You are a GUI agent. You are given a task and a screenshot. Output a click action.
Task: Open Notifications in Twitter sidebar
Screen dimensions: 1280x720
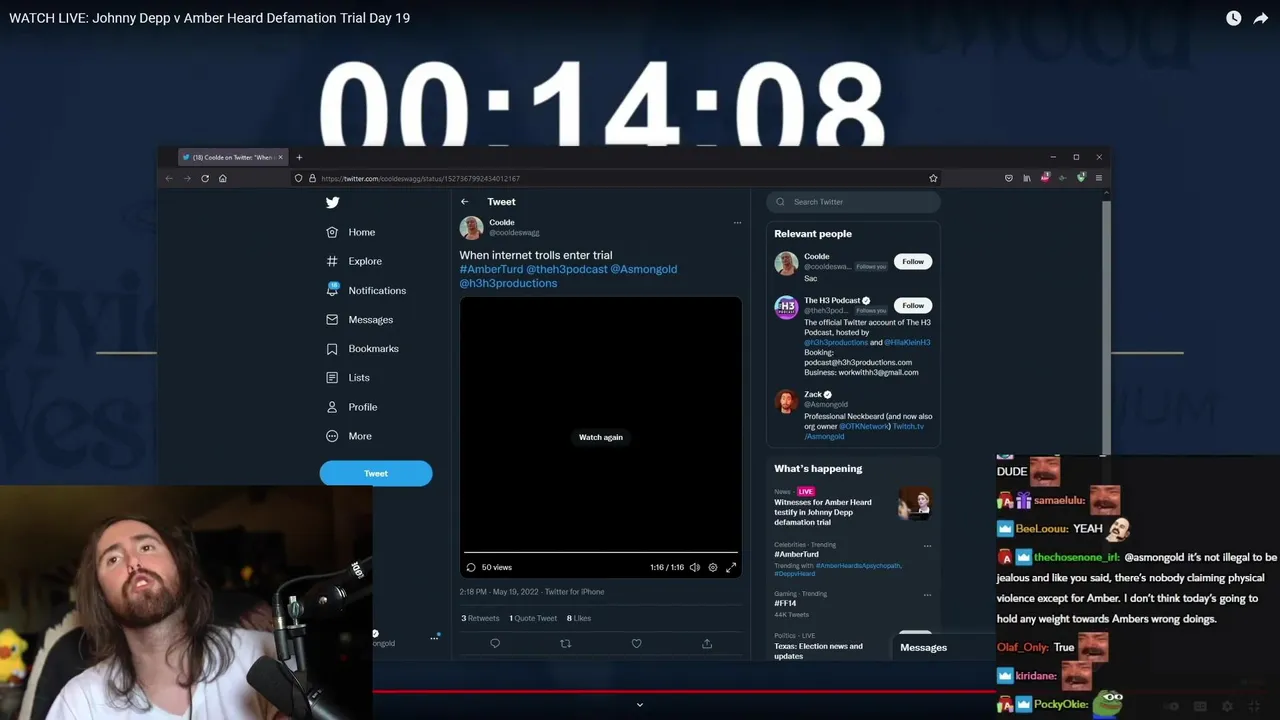pos(366,290)
